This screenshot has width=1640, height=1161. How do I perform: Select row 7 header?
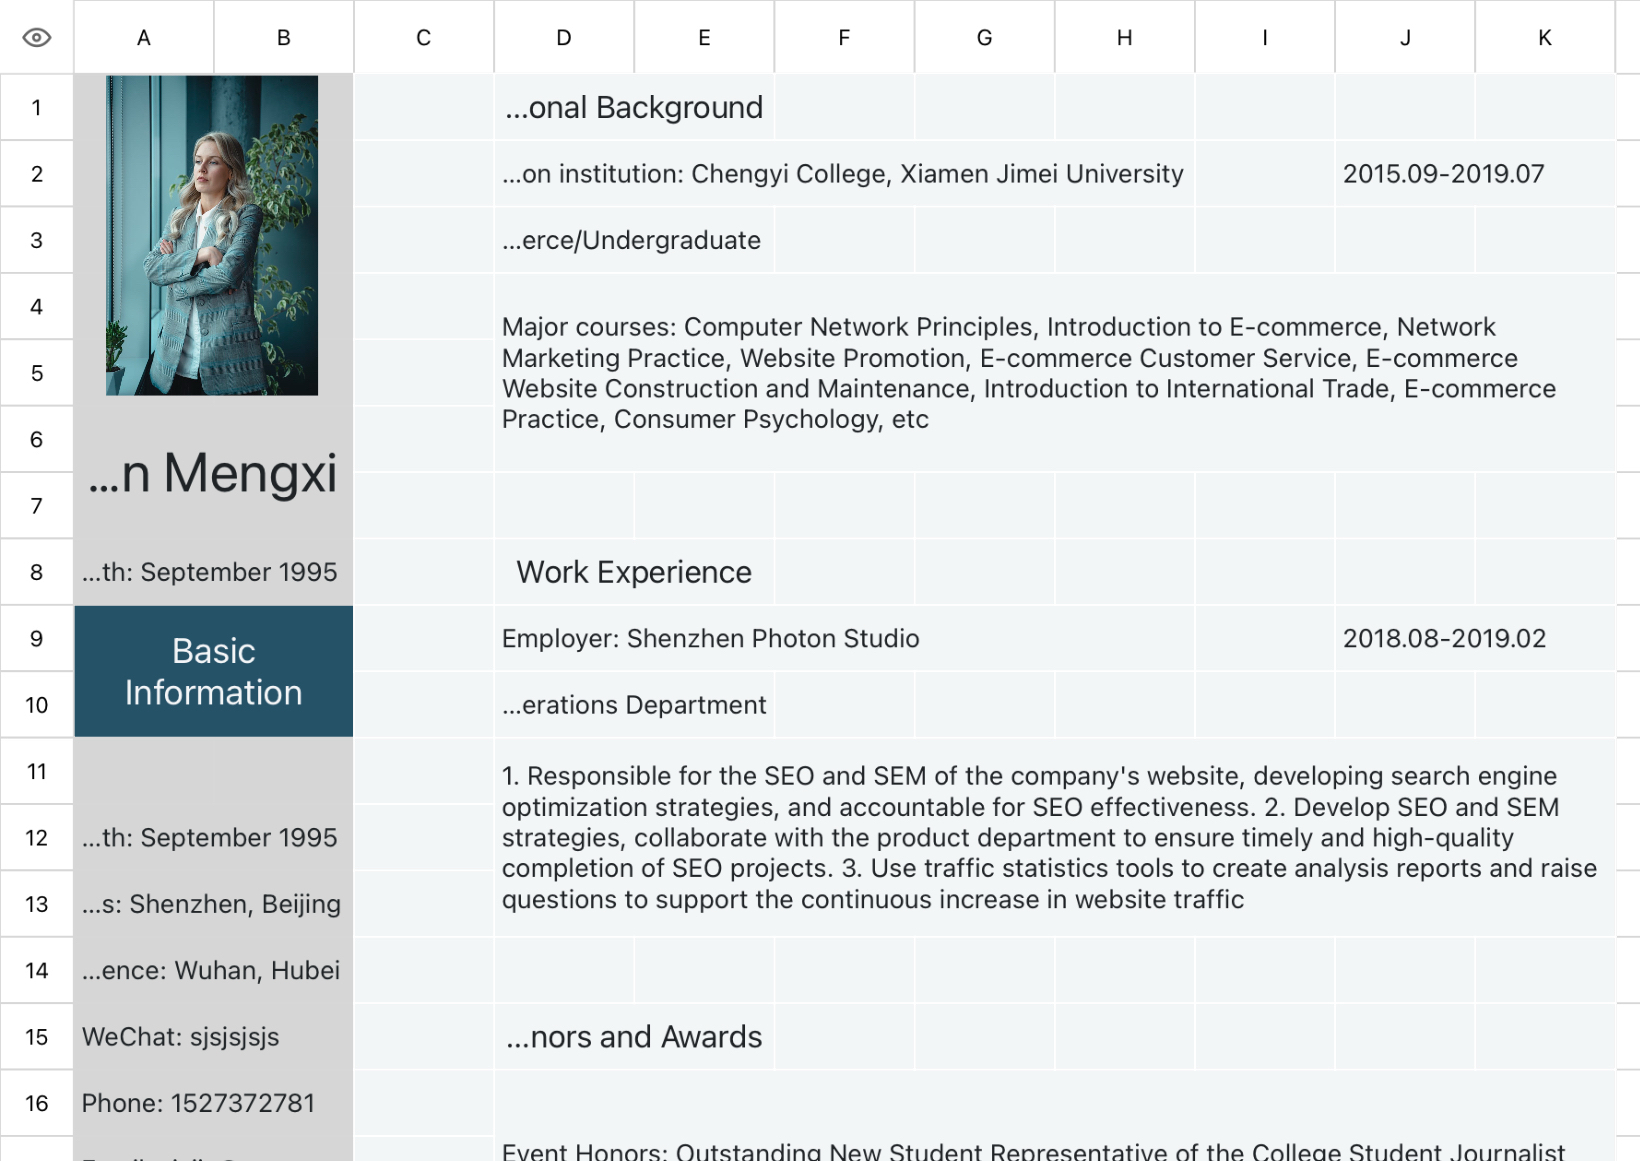tap(37, 506)
